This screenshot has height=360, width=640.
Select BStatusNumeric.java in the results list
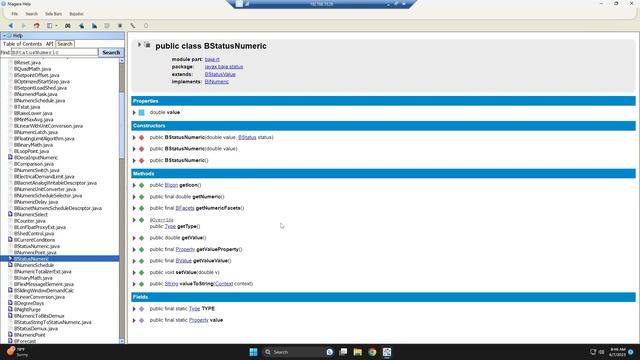point(37,246)
